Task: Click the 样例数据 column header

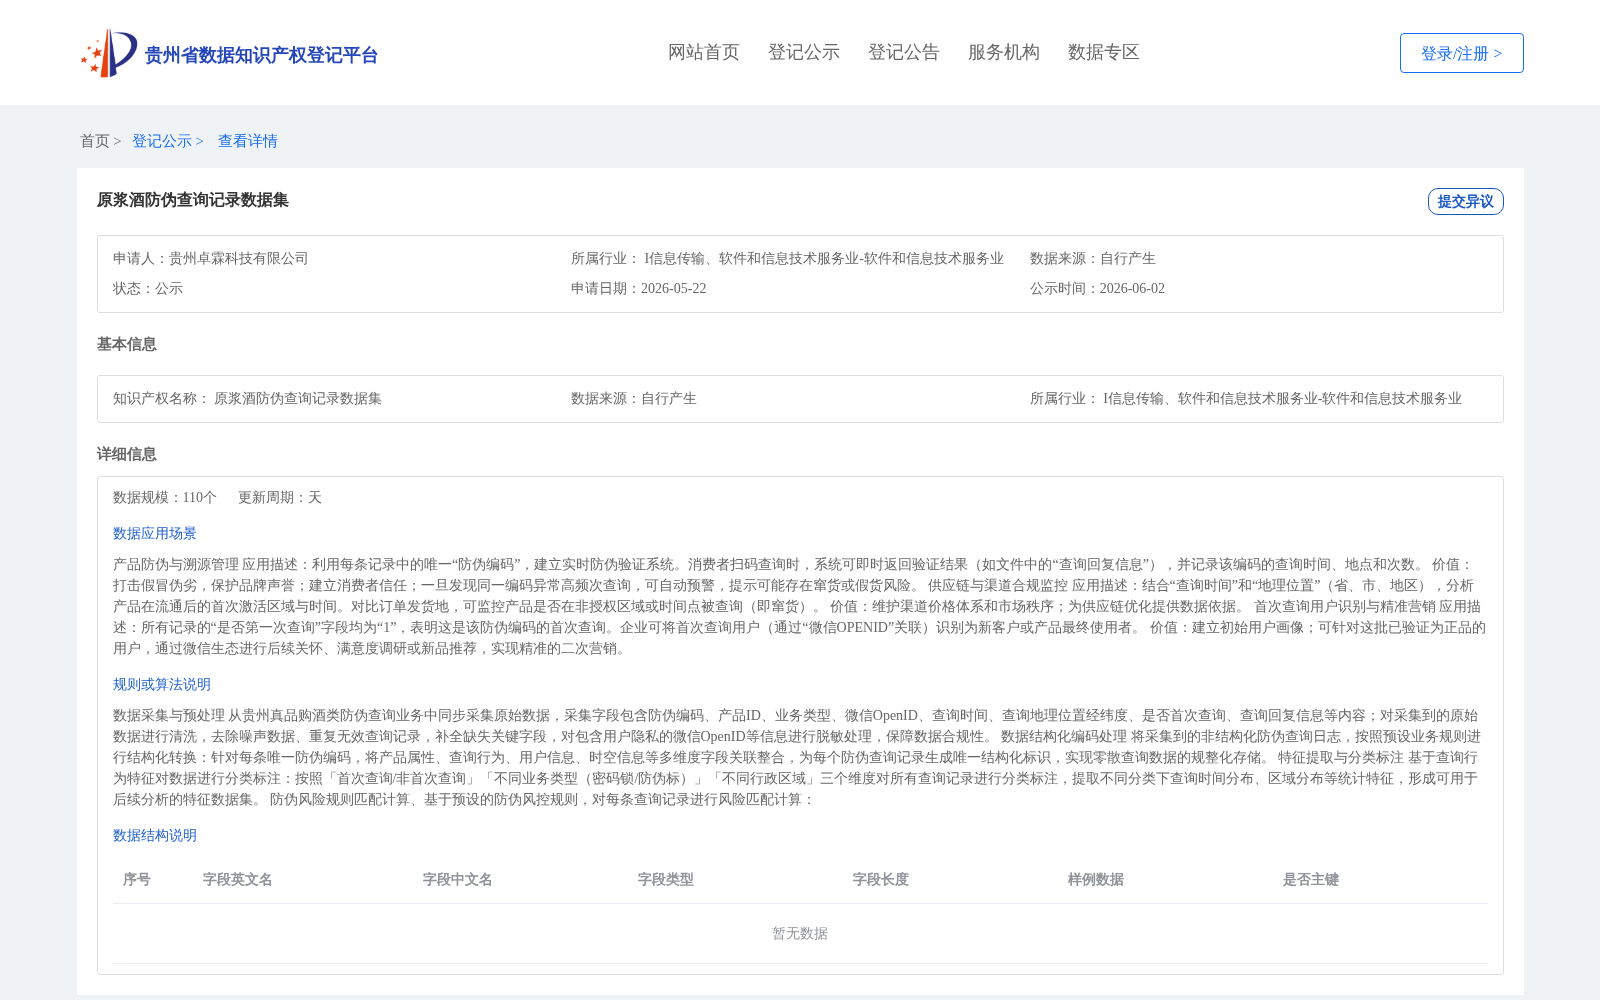Action: 1096,879
